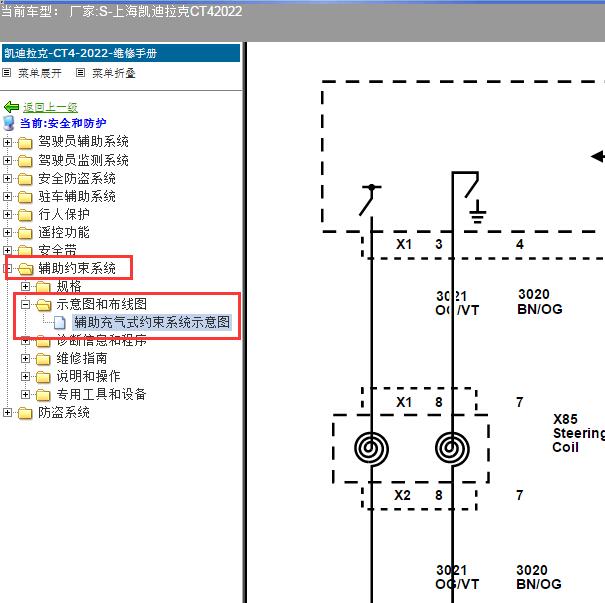Select the 驾驶员监测系统 folder label
605x603 pixels.
83,160
